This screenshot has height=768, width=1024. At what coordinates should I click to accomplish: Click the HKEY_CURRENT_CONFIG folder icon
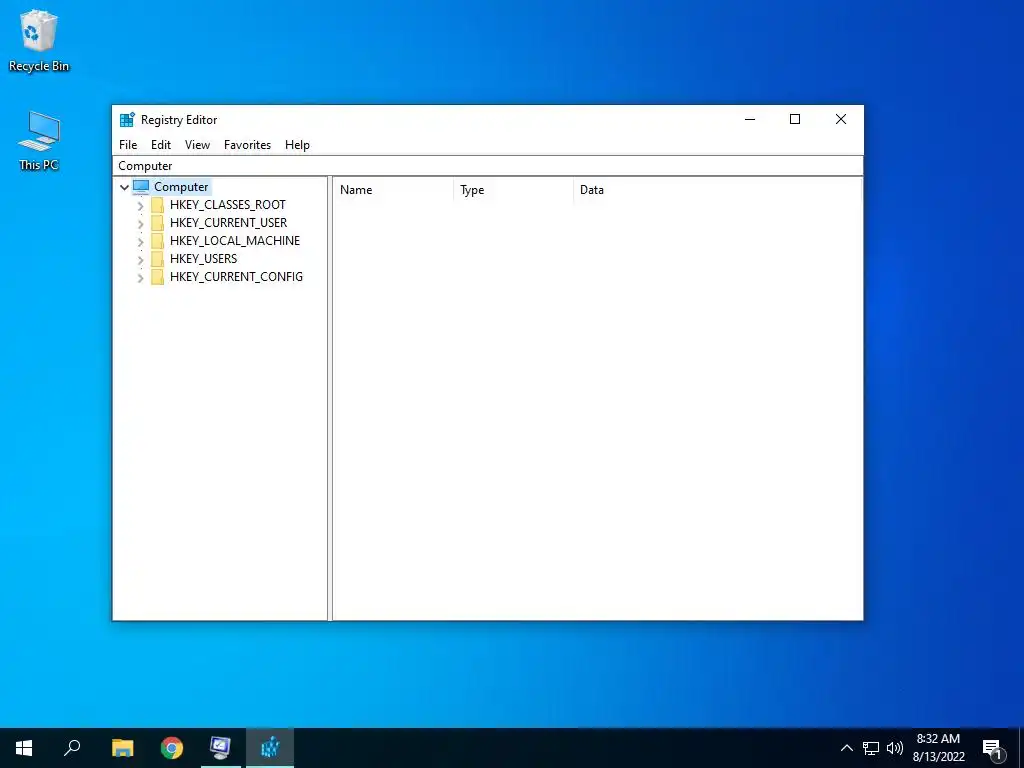click(x=157, y=277)
